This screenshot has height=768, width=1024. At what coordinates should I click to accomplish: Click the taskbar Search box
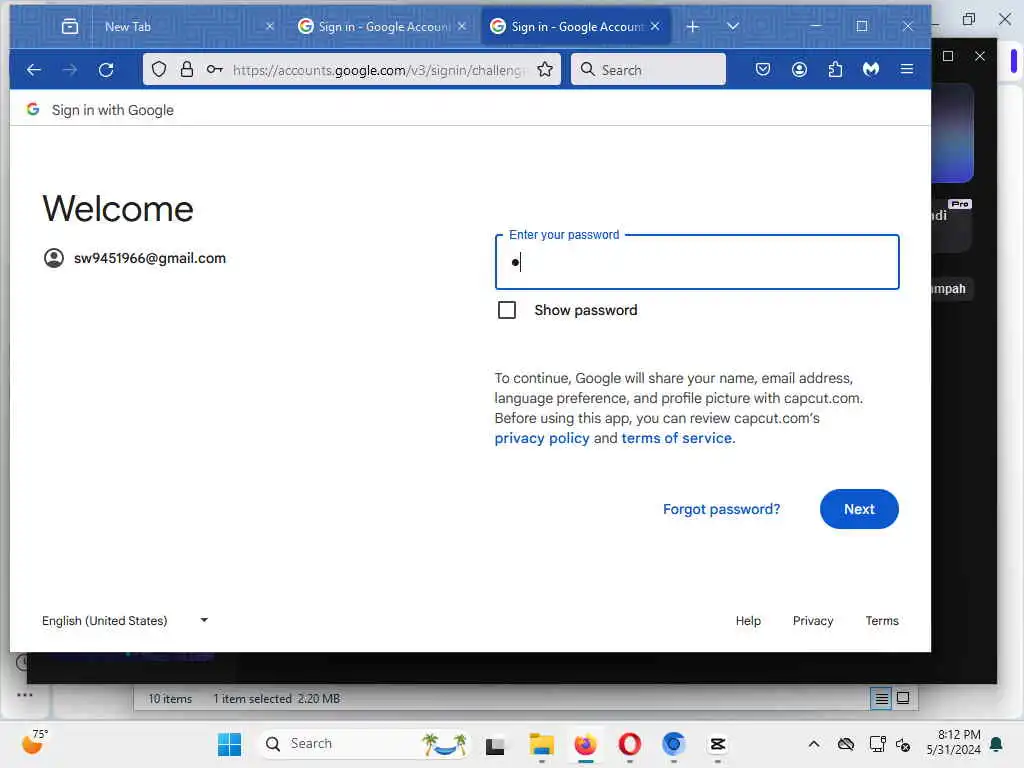[363, 744]
